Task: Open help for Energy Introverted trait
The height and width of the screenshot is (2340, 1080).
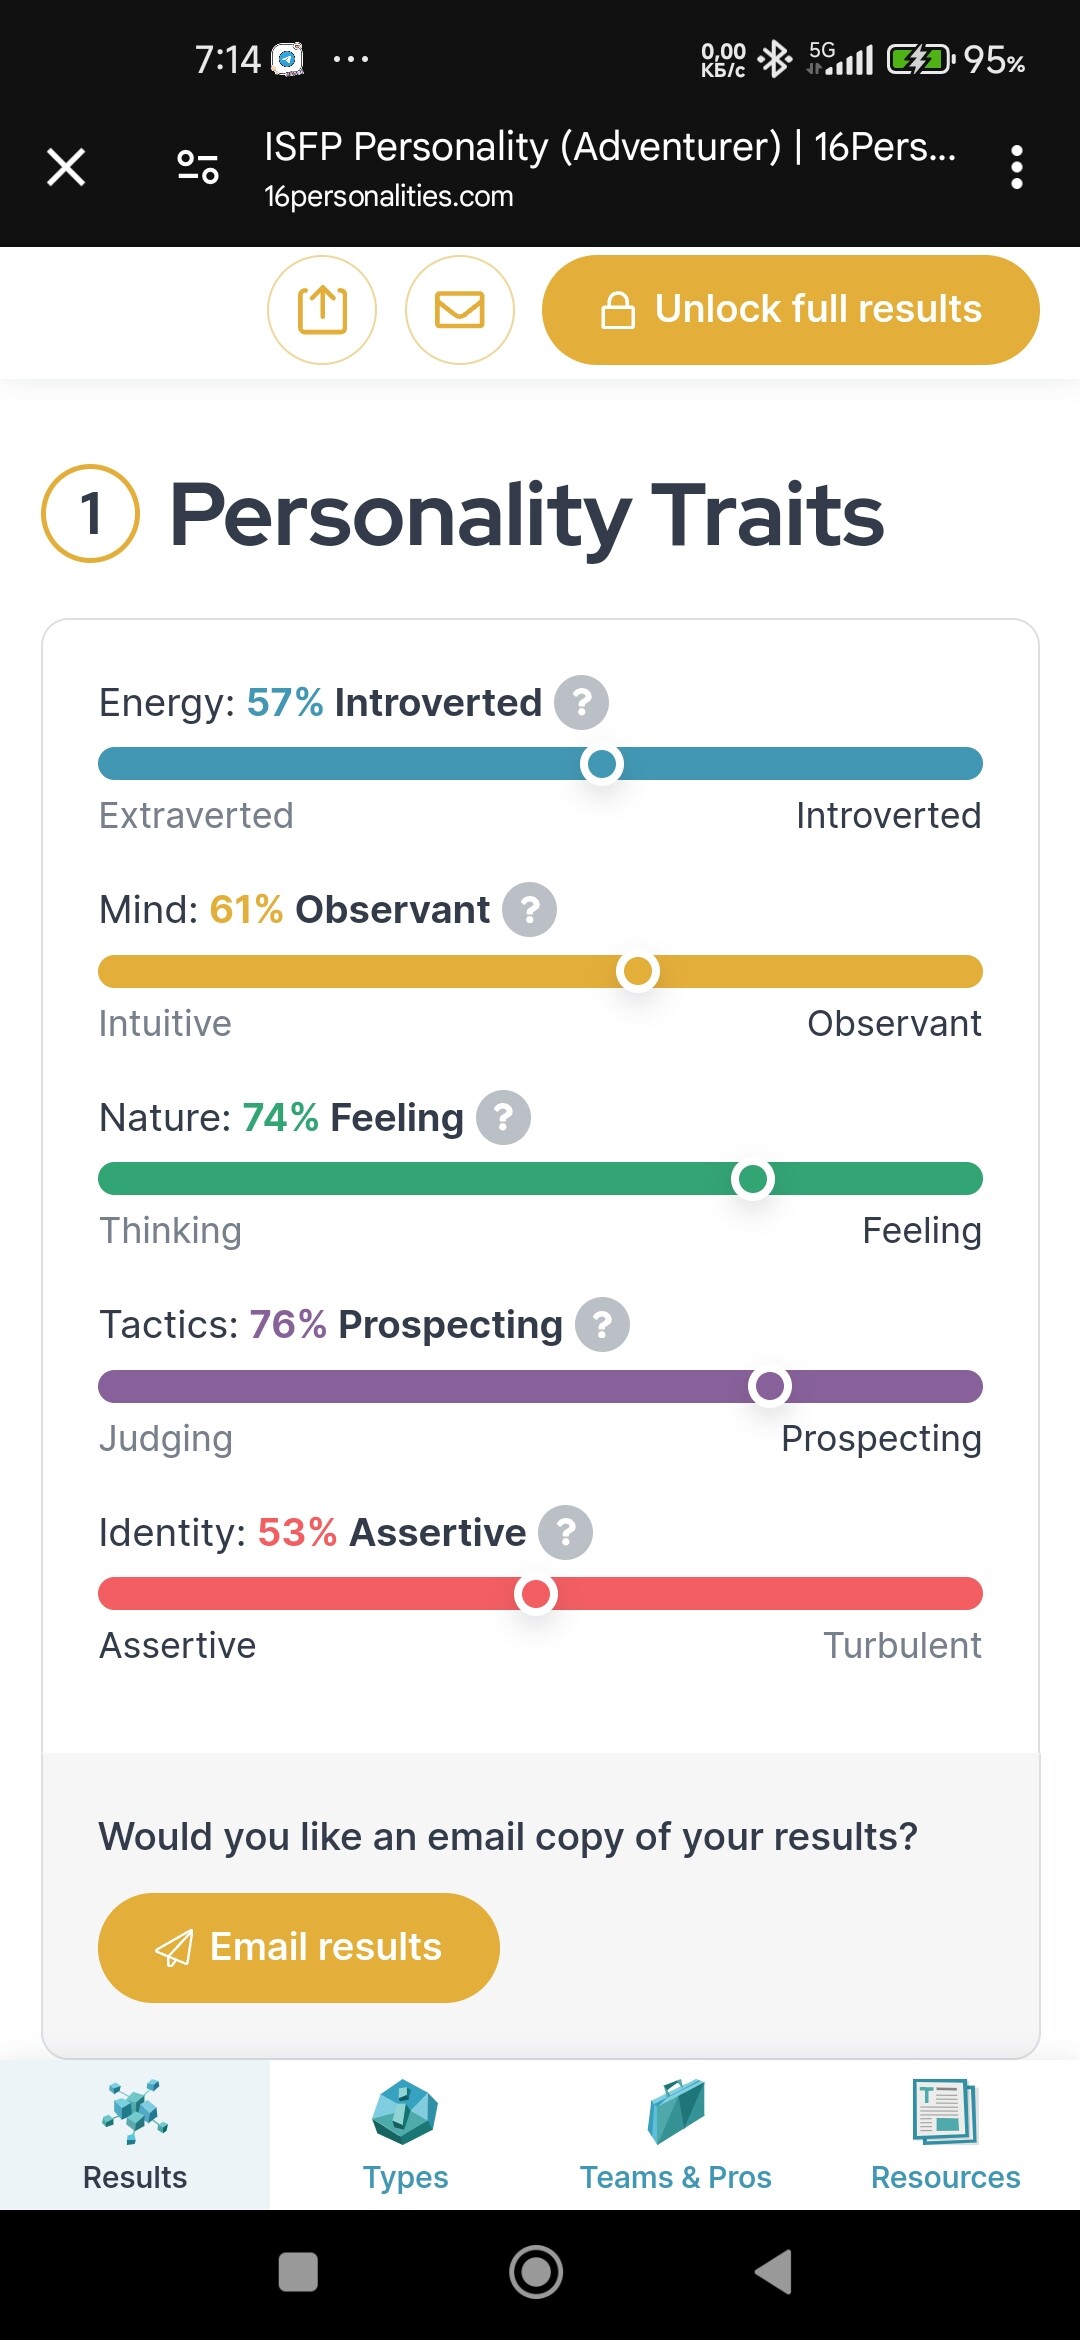Action: coord(582,702)
